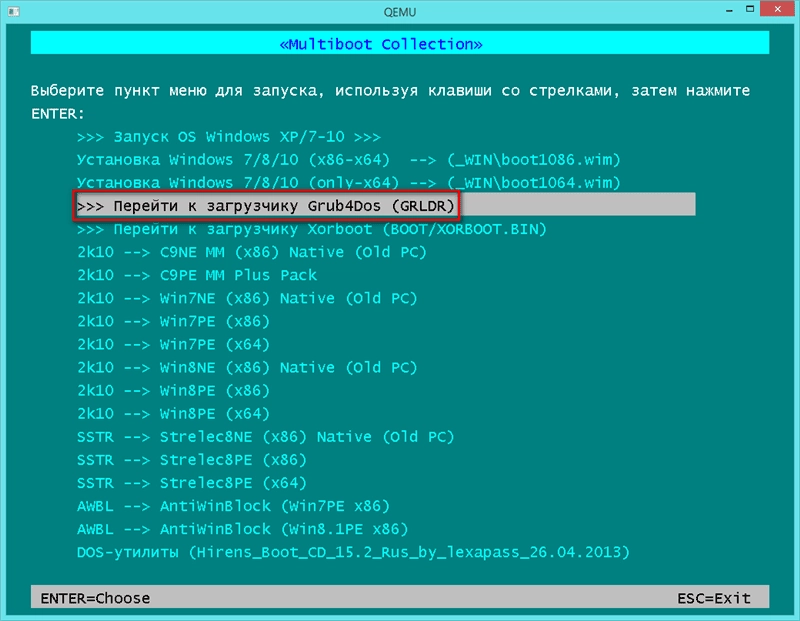
Task: Choose Установка Windows 7/8/10 (x86-x64) boot1086.wim
Action: (x=348, y=160)
